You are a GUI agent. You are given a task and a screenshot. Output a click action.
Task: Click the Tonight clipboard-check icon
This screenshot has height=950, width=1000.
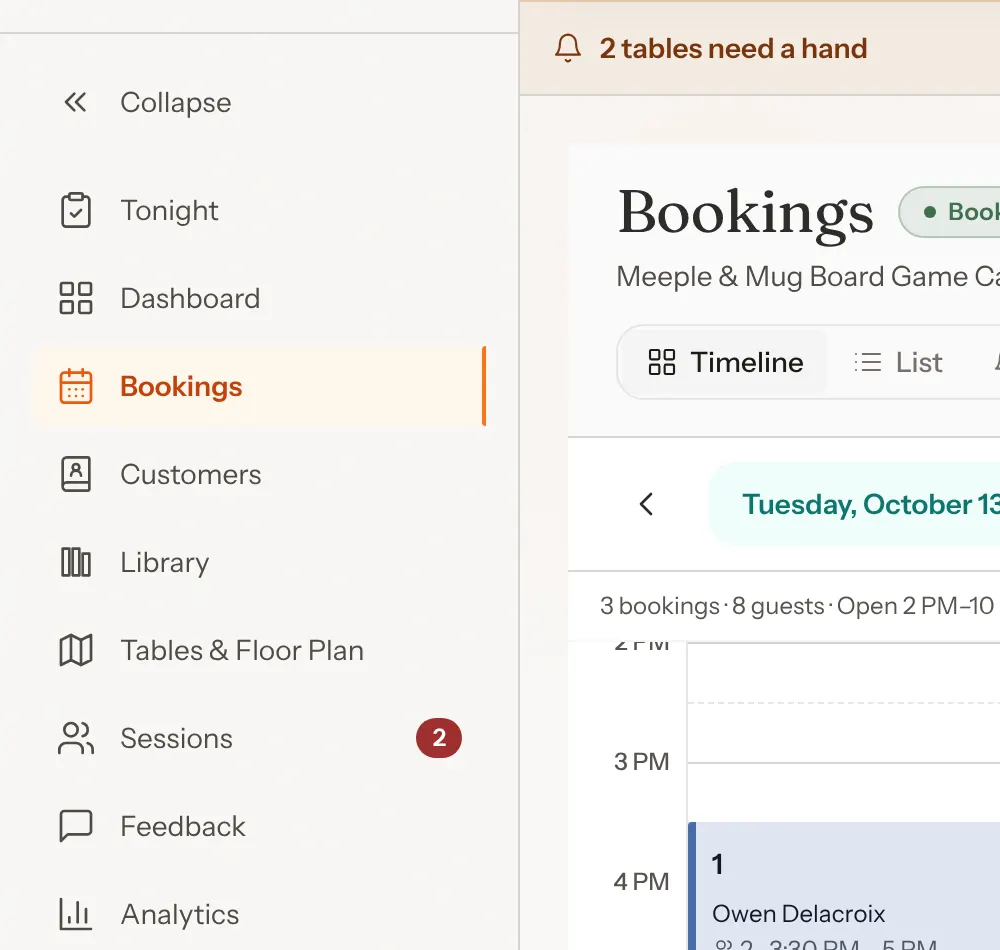(76, 210)
